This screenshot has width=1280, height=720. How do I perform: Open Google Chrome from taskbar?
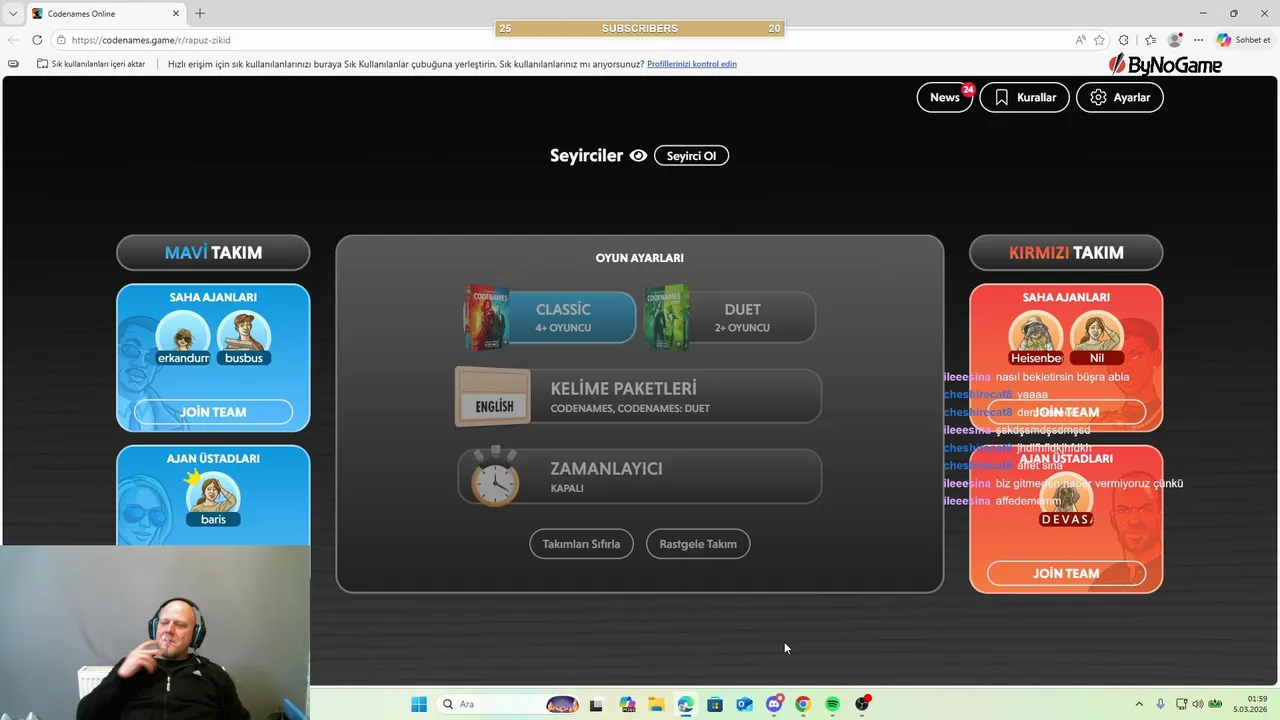(803, 704)
